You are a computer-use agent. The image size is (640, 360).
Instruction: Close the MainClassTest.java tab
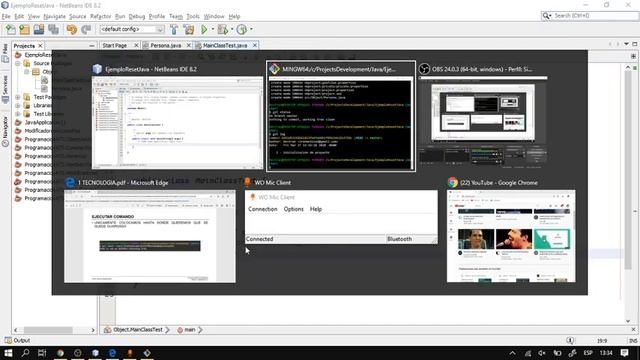pos(255,45)
